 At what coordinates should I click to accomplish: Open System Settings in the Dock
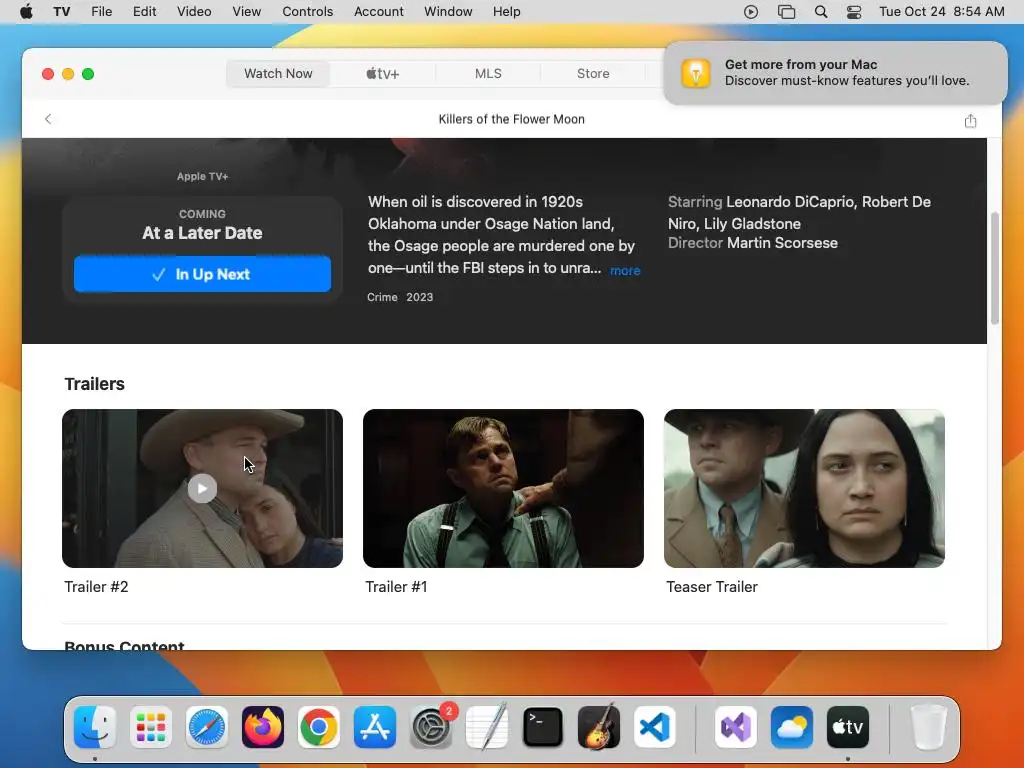pos(431,727)
